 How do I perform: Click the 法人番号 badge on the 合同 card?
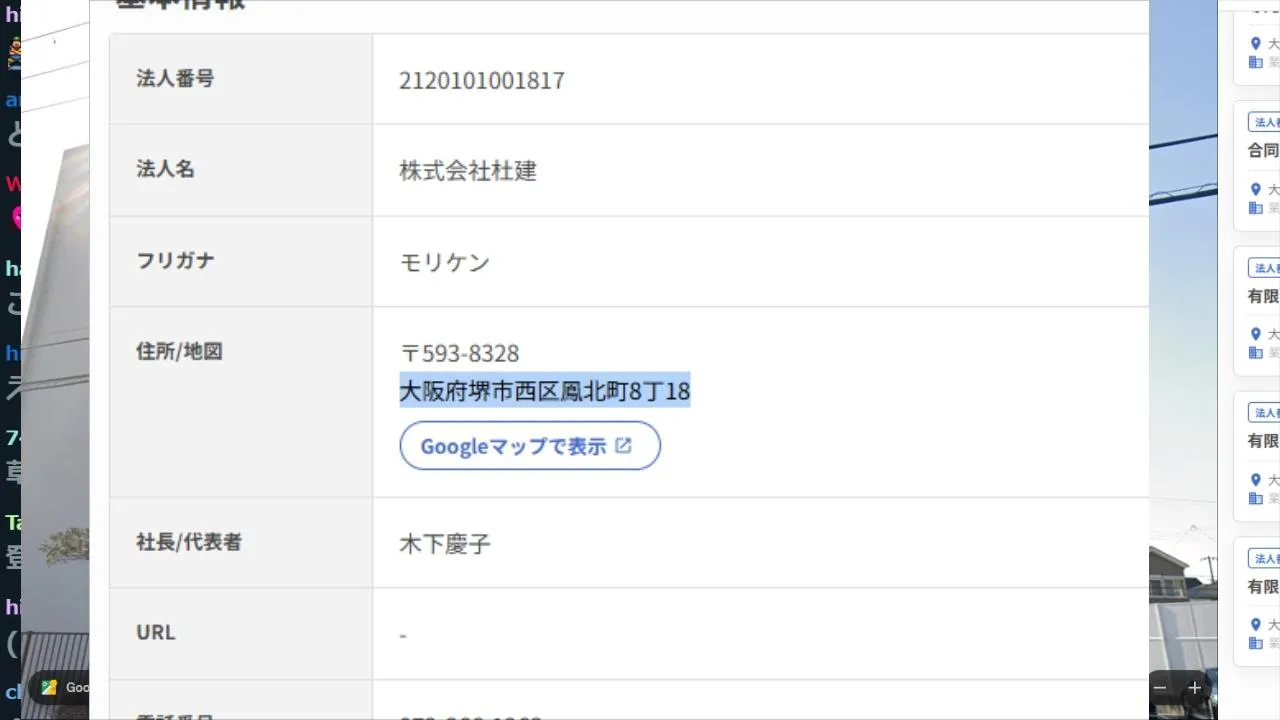pos(1265,122)
